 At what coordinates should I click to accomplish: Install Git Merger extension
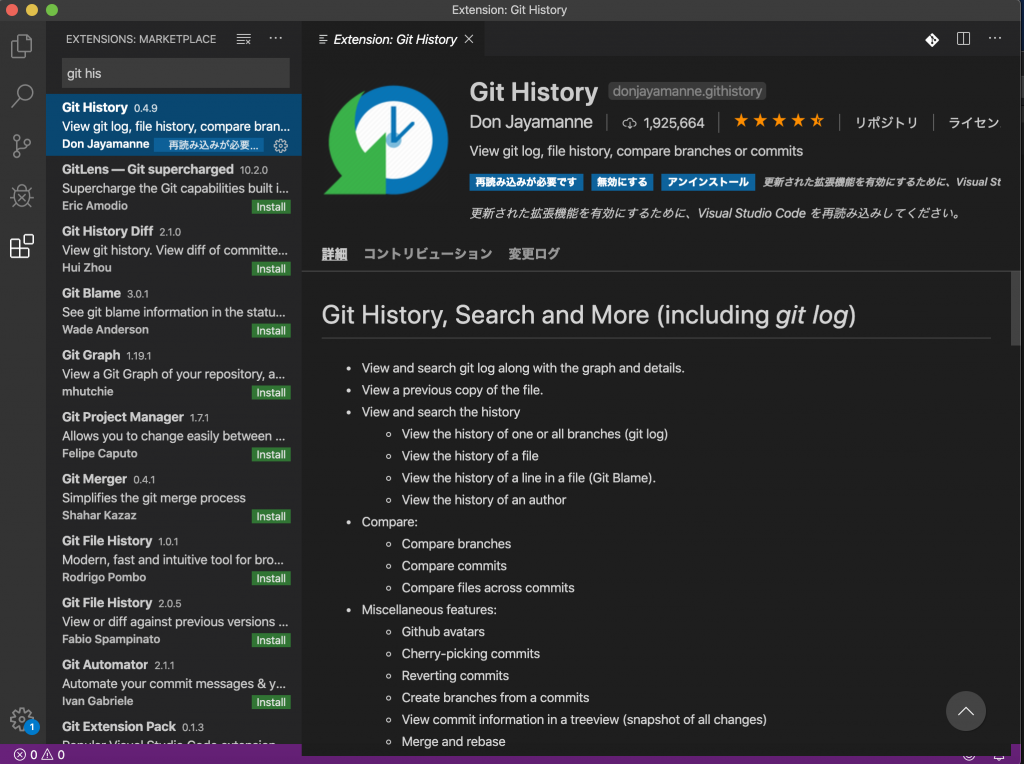[271, 517]
